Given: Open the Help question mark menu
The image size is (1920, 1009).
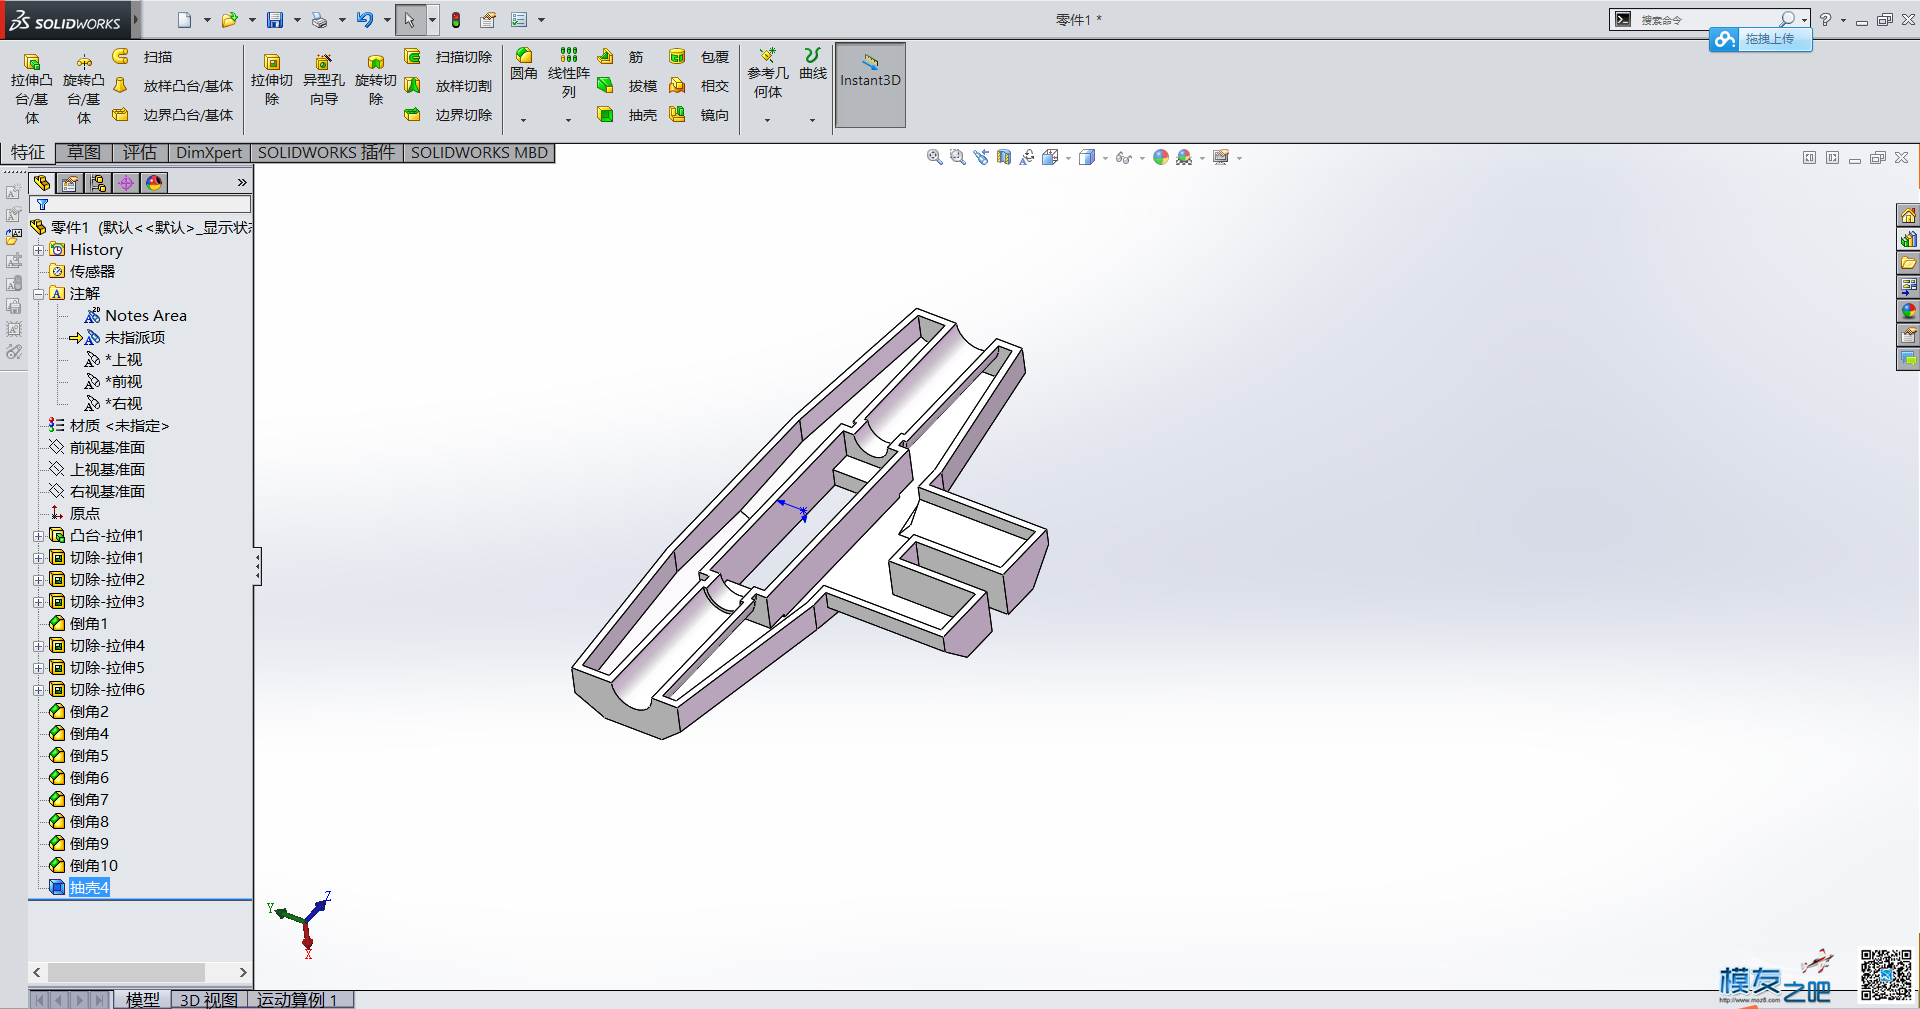Looking at the screenshot, I should coord(1825,20).
